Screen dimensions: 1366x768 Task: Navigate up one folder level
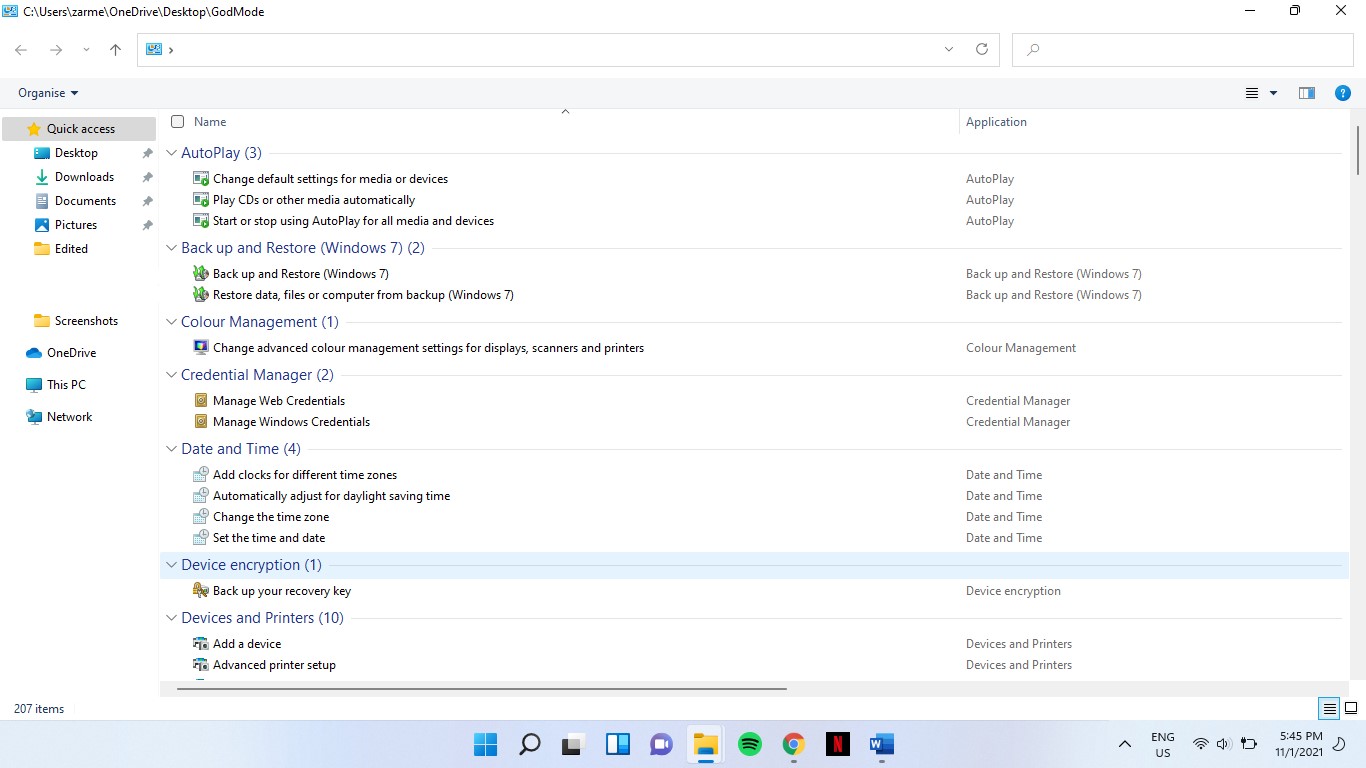115,49
